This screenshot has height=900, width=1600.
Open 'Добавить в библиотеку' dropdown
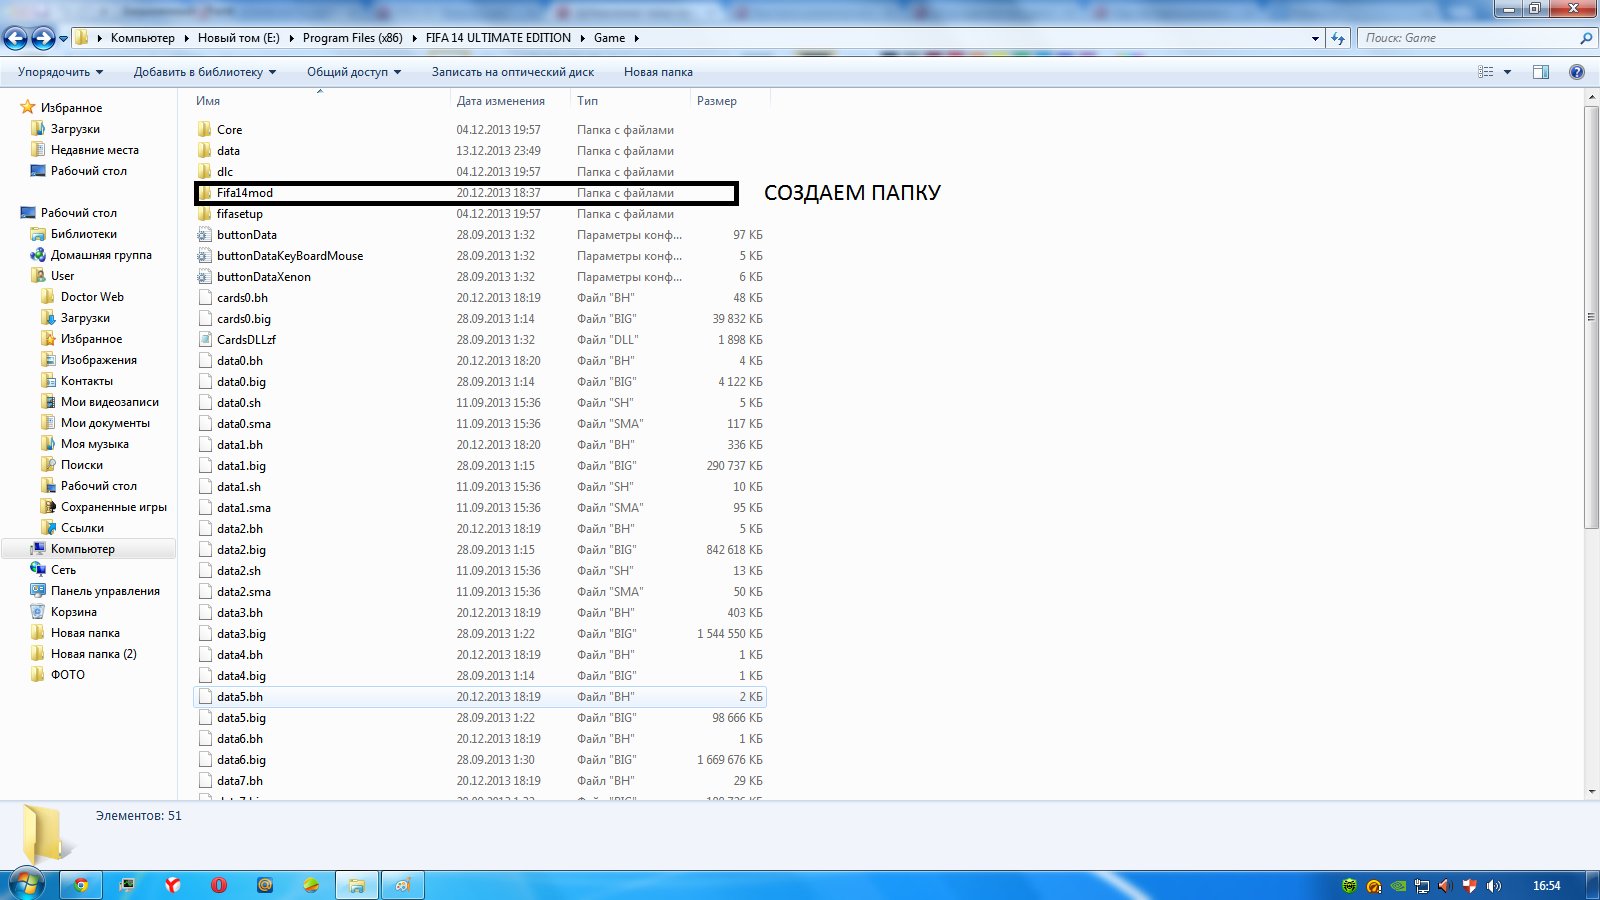click(205, 72)
